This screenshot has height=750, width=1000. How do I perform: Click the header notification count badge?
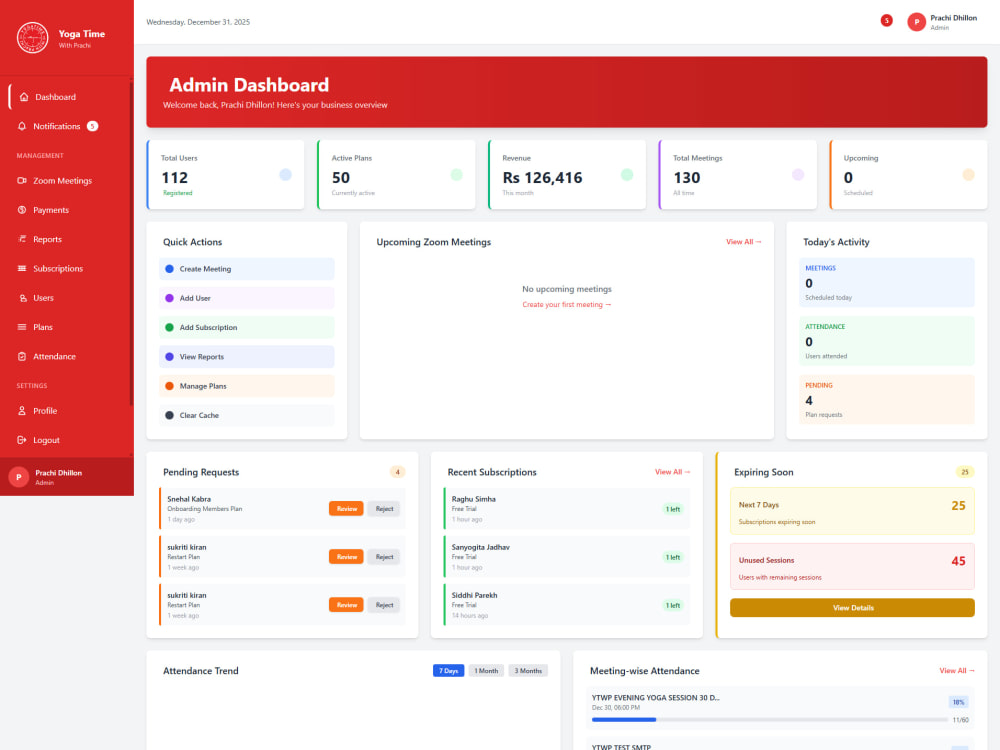point(886,20)
